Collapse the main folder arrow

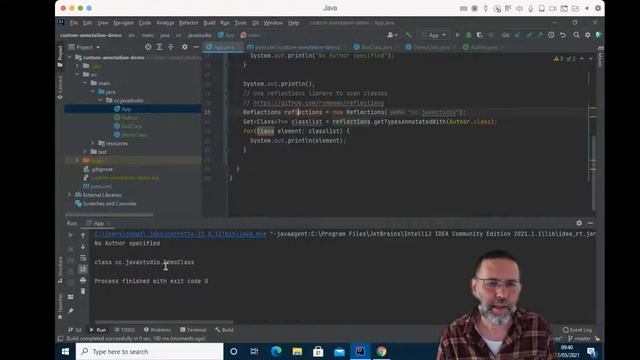85,83
